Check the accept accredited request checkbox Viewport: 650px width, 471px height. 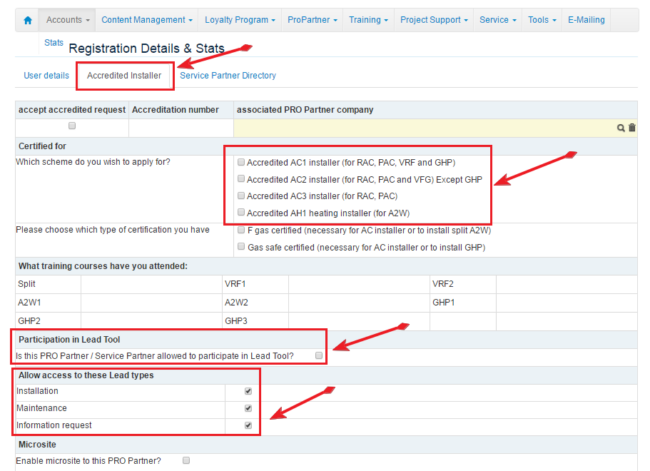point(71,127)
